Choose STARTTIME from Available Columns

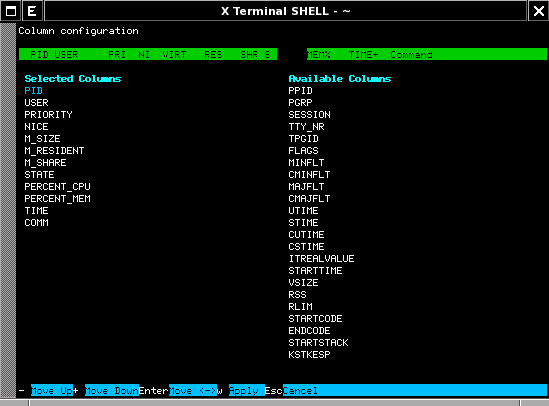[315, 271]
